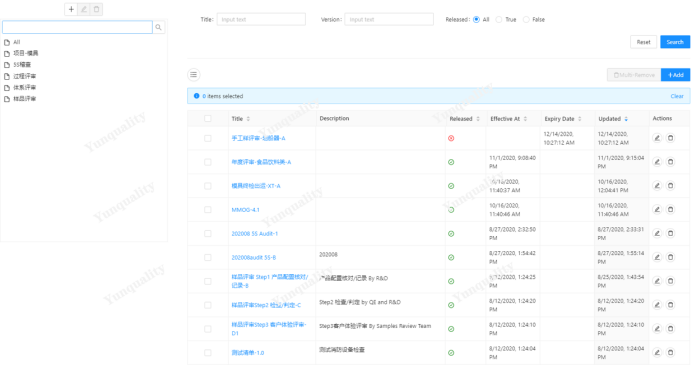Image resolution: width=693 pixels, height=375 pixels.
Task: Tick the checkbox for the Step3 row
Action: coord(208,329)
